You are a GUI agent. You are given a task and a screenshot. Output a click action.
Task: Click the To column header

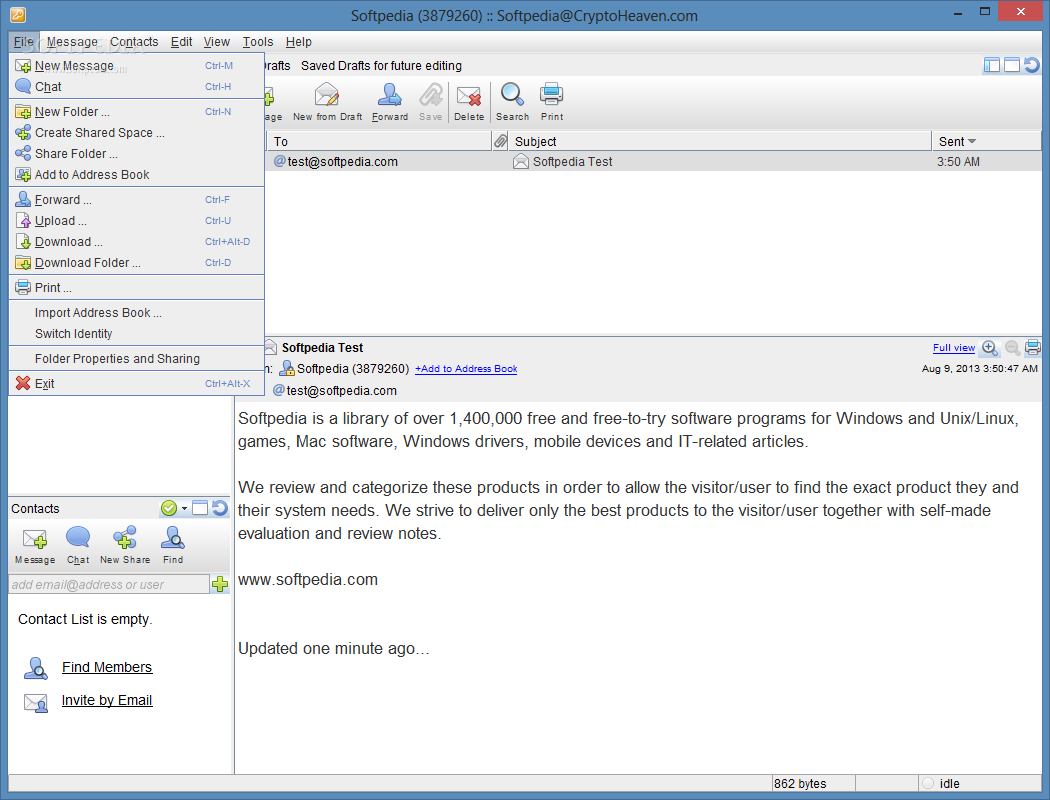click(379, 141)
